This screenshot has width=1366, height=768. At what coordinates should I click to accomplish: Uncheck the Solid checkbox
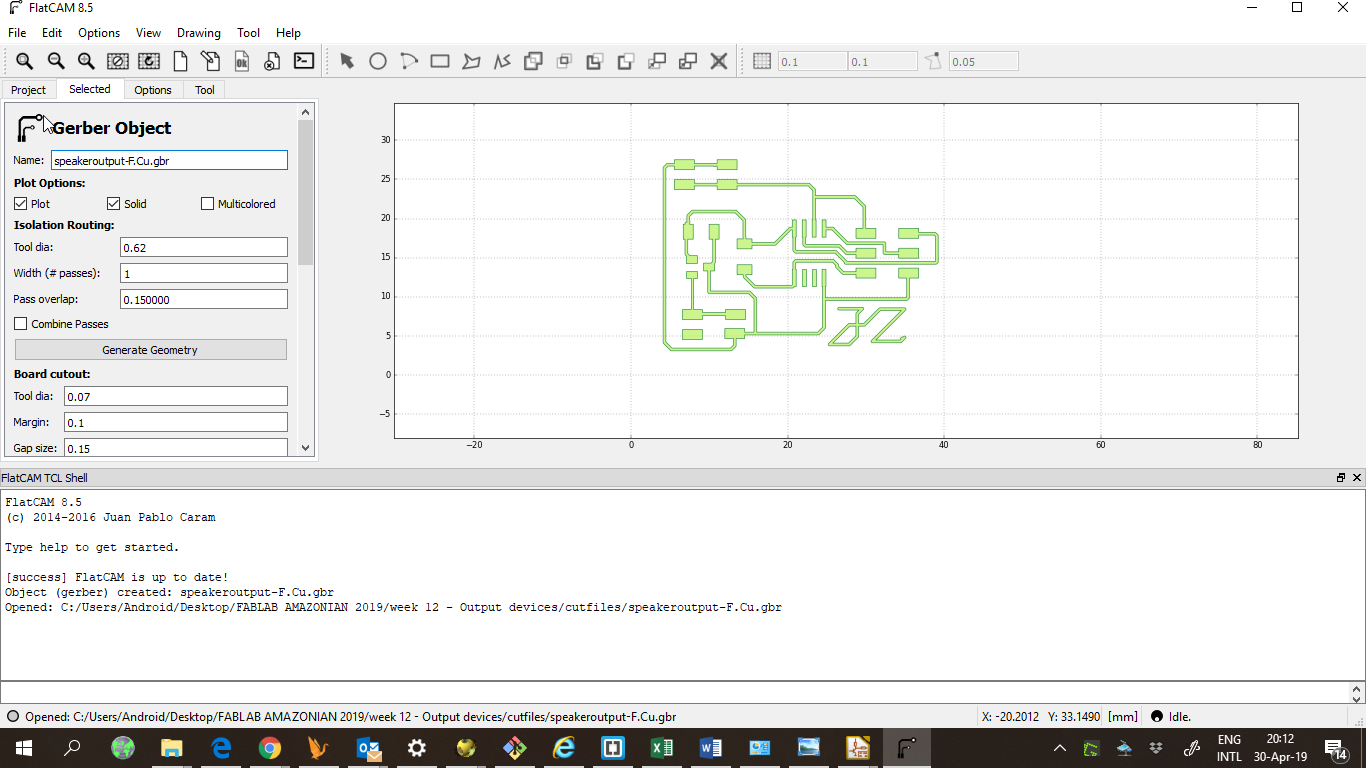click(x=114, y=204)
